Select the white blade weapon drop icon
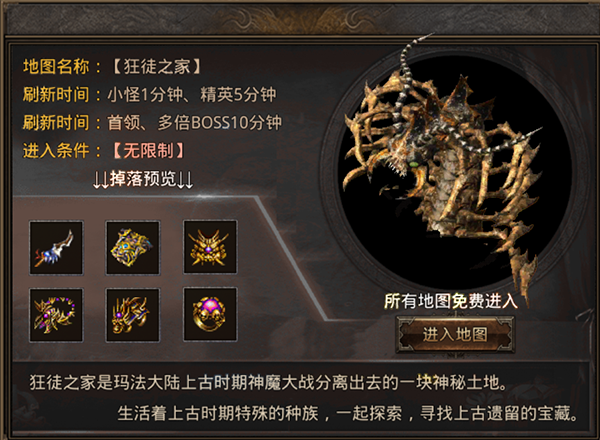 (56, 248)
